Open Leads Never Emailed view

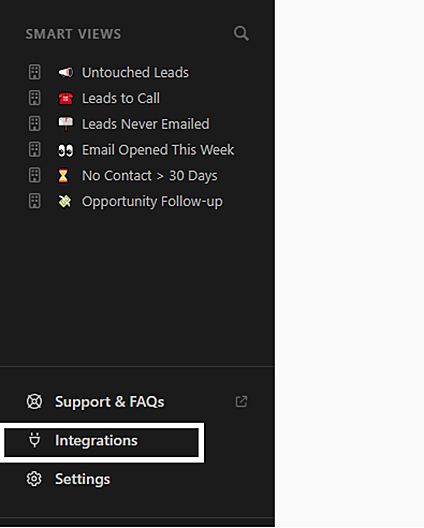pyautogui.click(x=145, y=124)
